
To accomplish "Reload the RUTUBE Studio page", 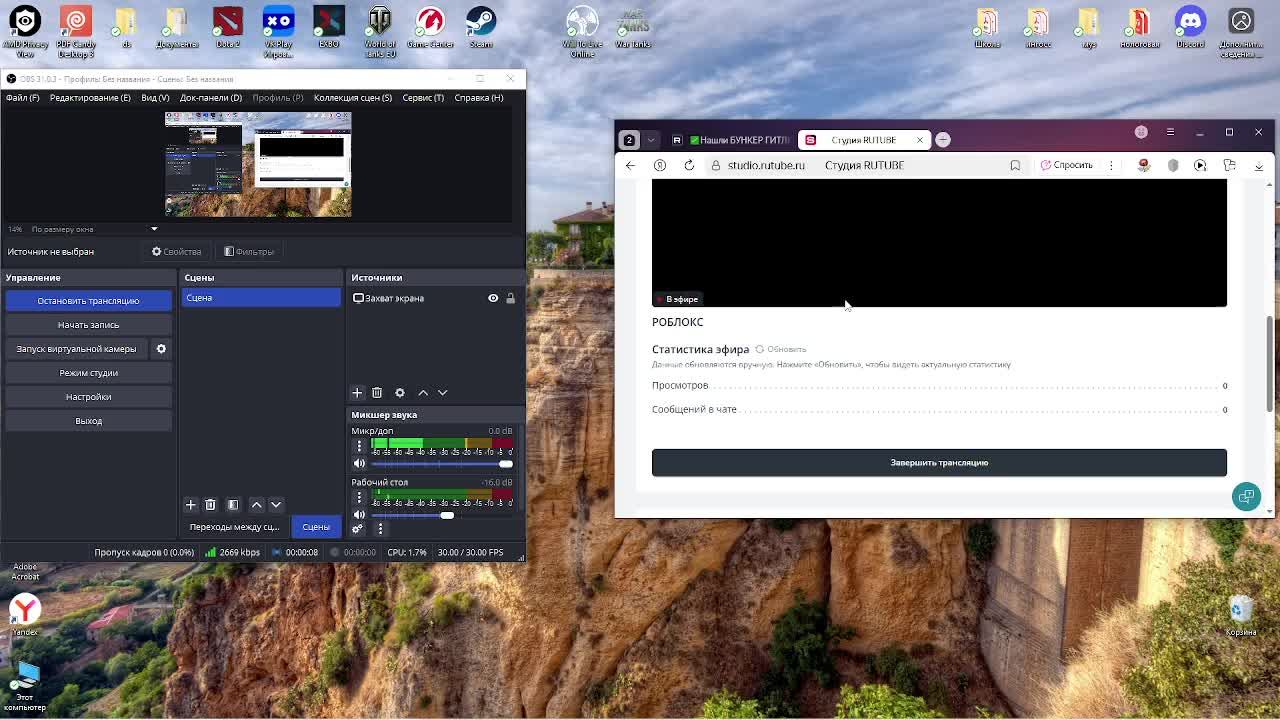I will coord(689,165).
